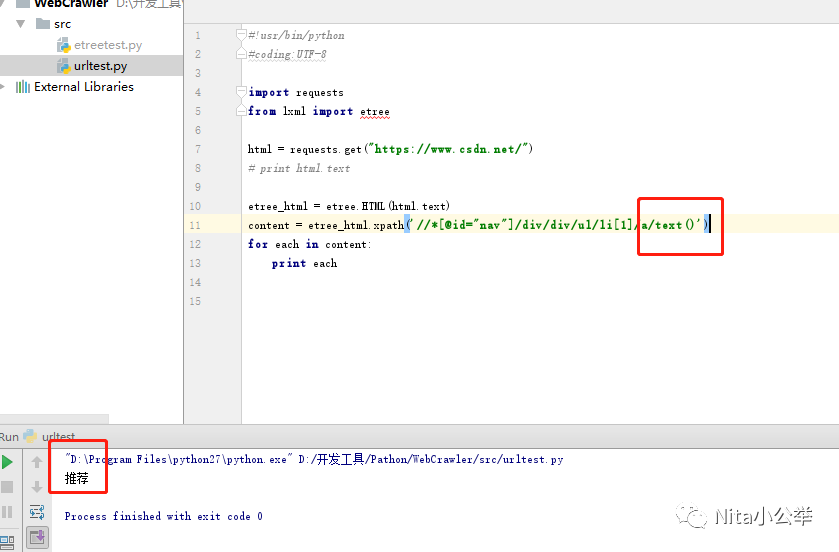Click 'etree_html = etree.HTML(html.text)' line
Screen dimensions: 839x552
click(349, 206)
